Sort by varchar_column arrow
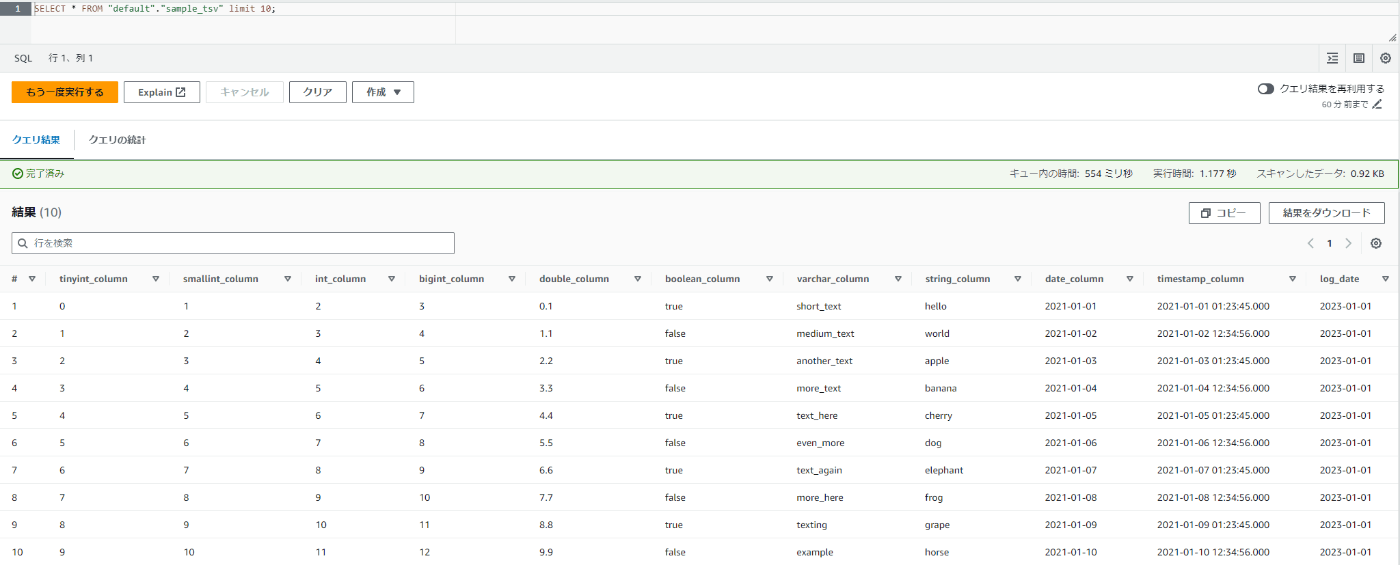This screenshot has width=1400, height=565. (897, 279)
